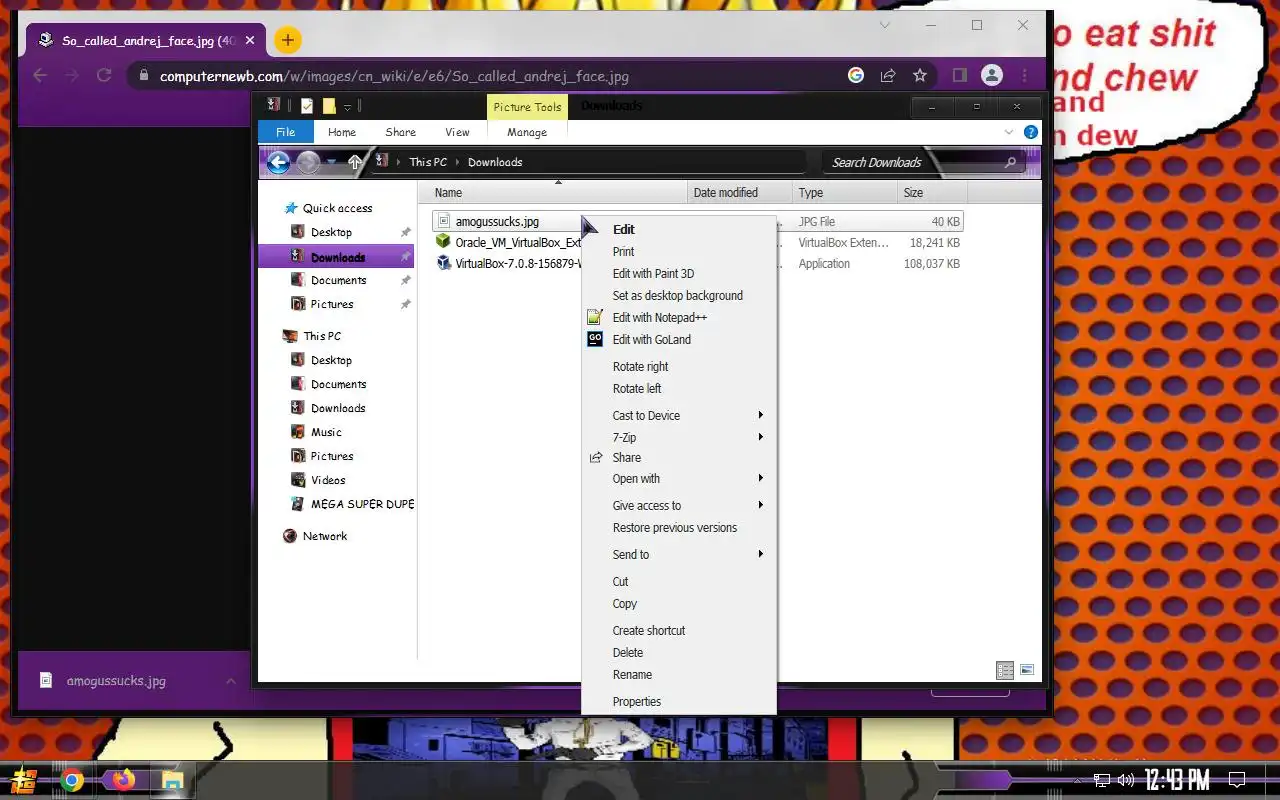The height and width of the screenshot is (800, 1280).
Task: Open the notification center icon
Action: [x=1236, y=780]
